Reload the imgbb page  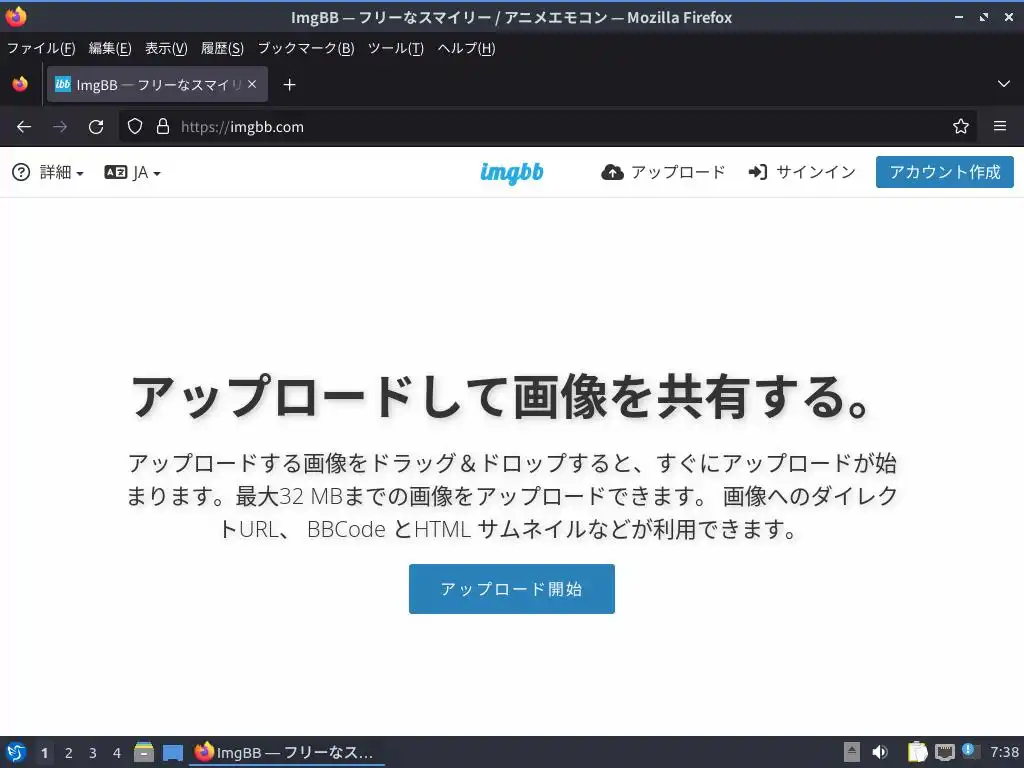96,127
